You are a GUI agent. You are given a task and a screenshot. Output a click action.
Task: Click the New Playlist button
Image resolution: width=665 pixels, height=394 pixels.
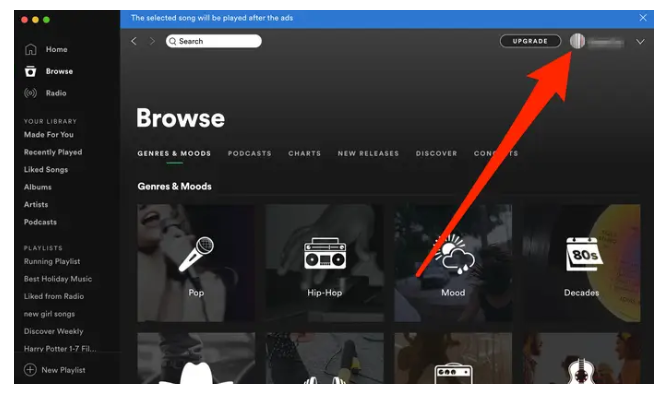pyautogui.click(x=55, y=370)
